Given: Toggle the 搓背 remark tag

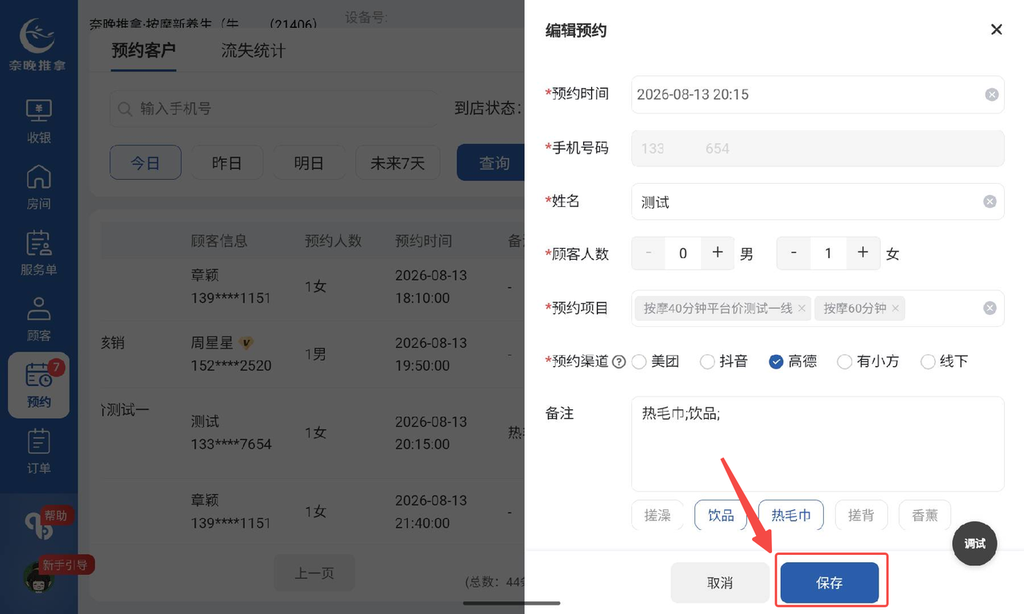Looking at the screenshot, I should [x=861, y=515].
